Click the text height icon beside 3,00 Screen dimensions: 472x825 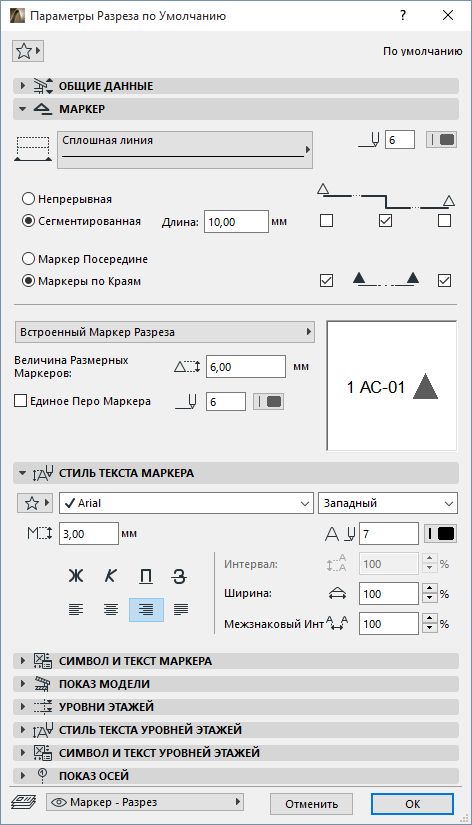[40, 534]
